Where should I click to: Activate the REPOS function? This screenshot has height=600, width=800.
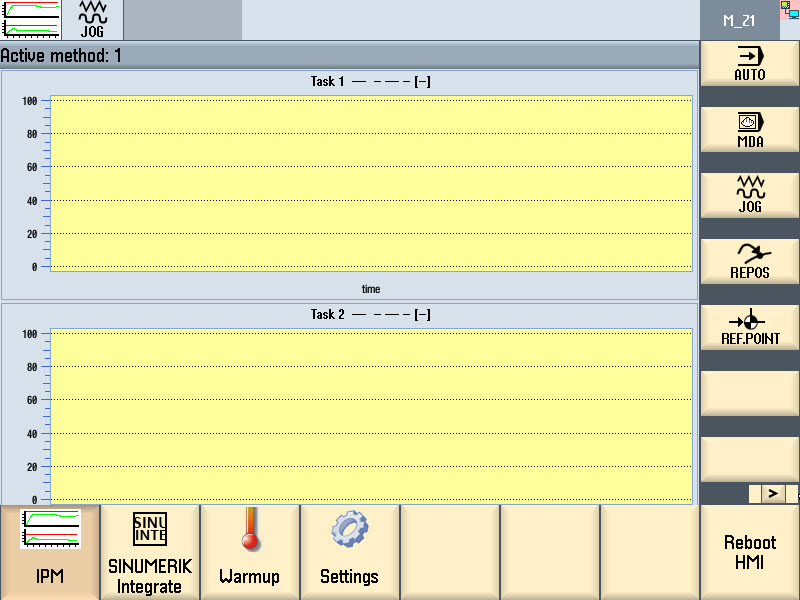point(749,261)
